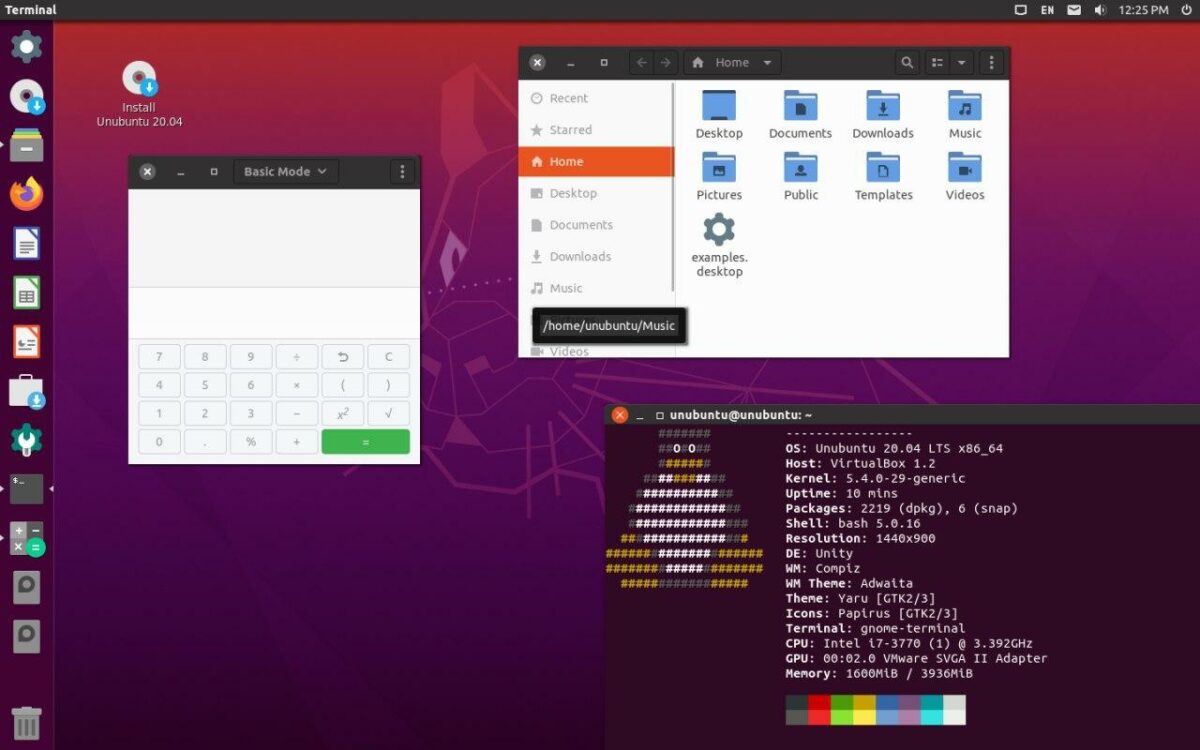Screen dimensions: 1200x750
Task: Open the file manager hamburger menu
Action: [991, 62]
